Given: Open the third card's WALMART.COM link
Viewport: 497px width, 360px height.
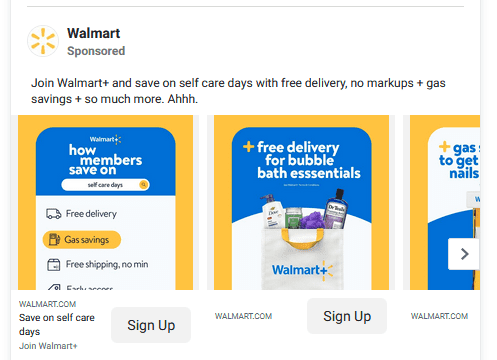Looking at the screenshot, I should pos(439,316).
